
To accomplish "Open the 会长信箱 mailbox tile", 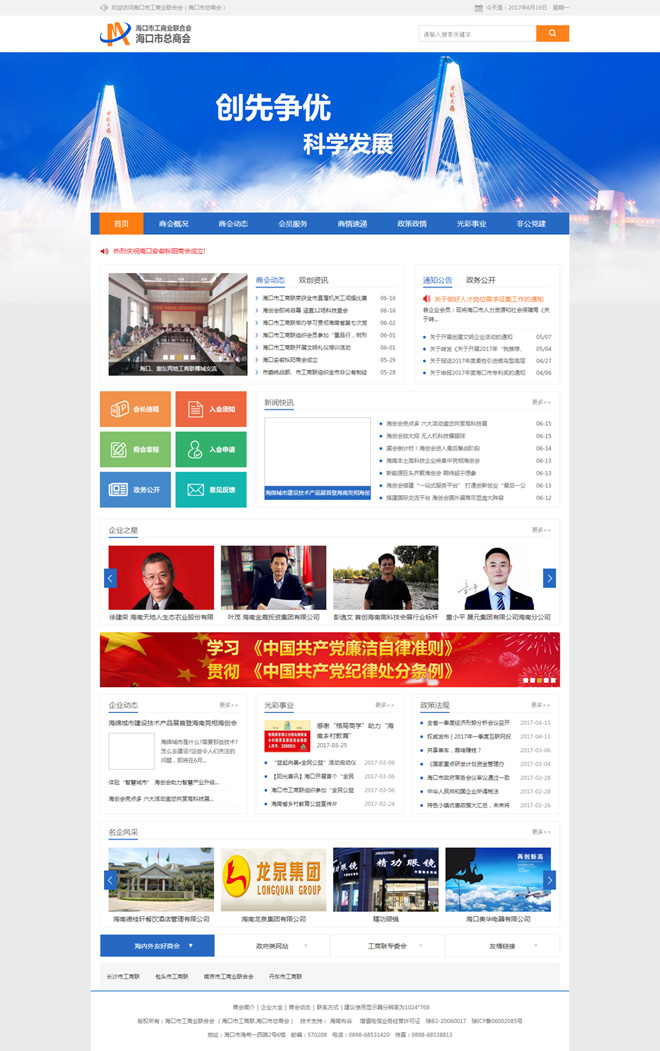I will pos(135,409).
